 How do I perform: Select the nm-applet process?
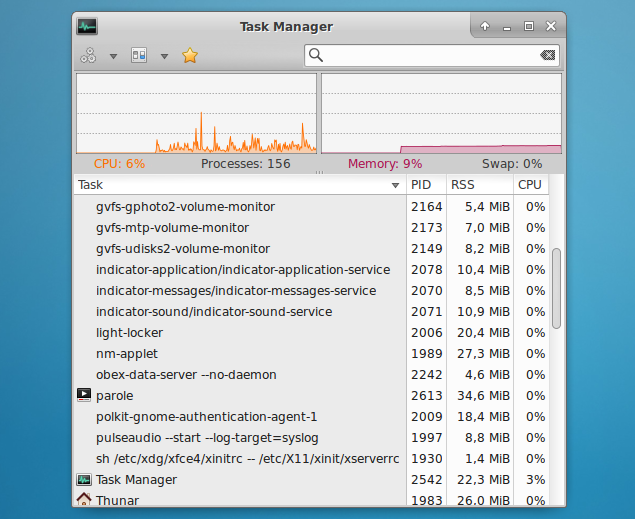127,354
